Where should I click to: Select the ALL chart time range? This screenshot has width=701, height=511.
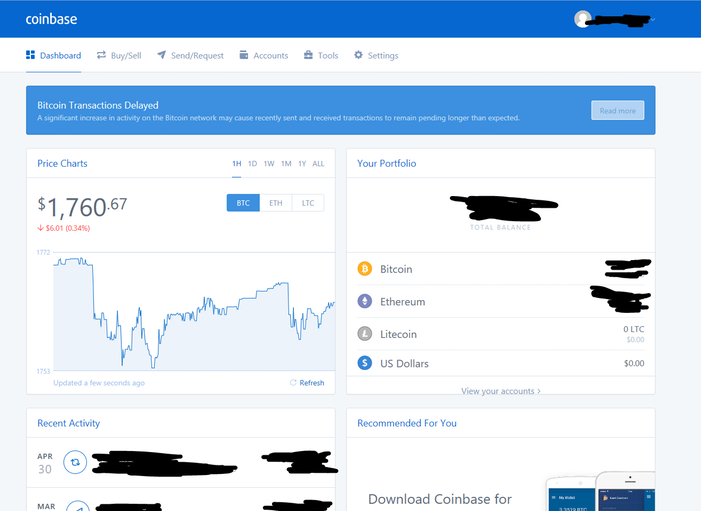[x=318, y=163]
